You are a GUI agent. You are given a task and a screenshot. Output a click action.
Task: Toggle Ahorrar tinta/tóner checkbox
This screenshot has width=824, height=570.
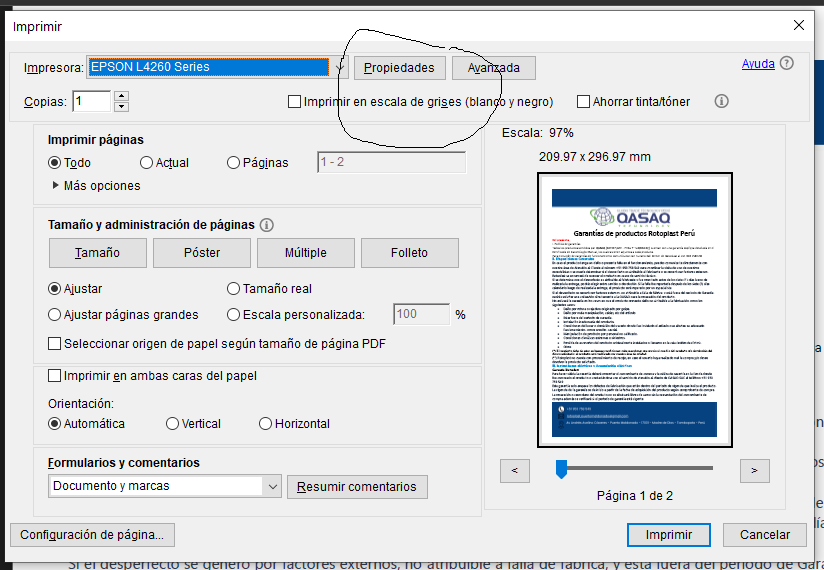pos(583,101)
